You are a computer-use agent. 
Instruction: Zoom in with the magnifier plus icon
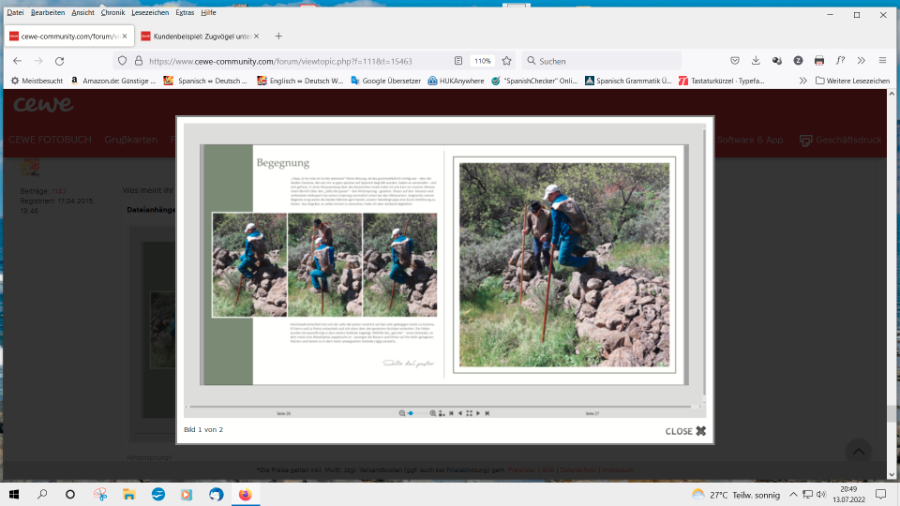pos(433,413)
